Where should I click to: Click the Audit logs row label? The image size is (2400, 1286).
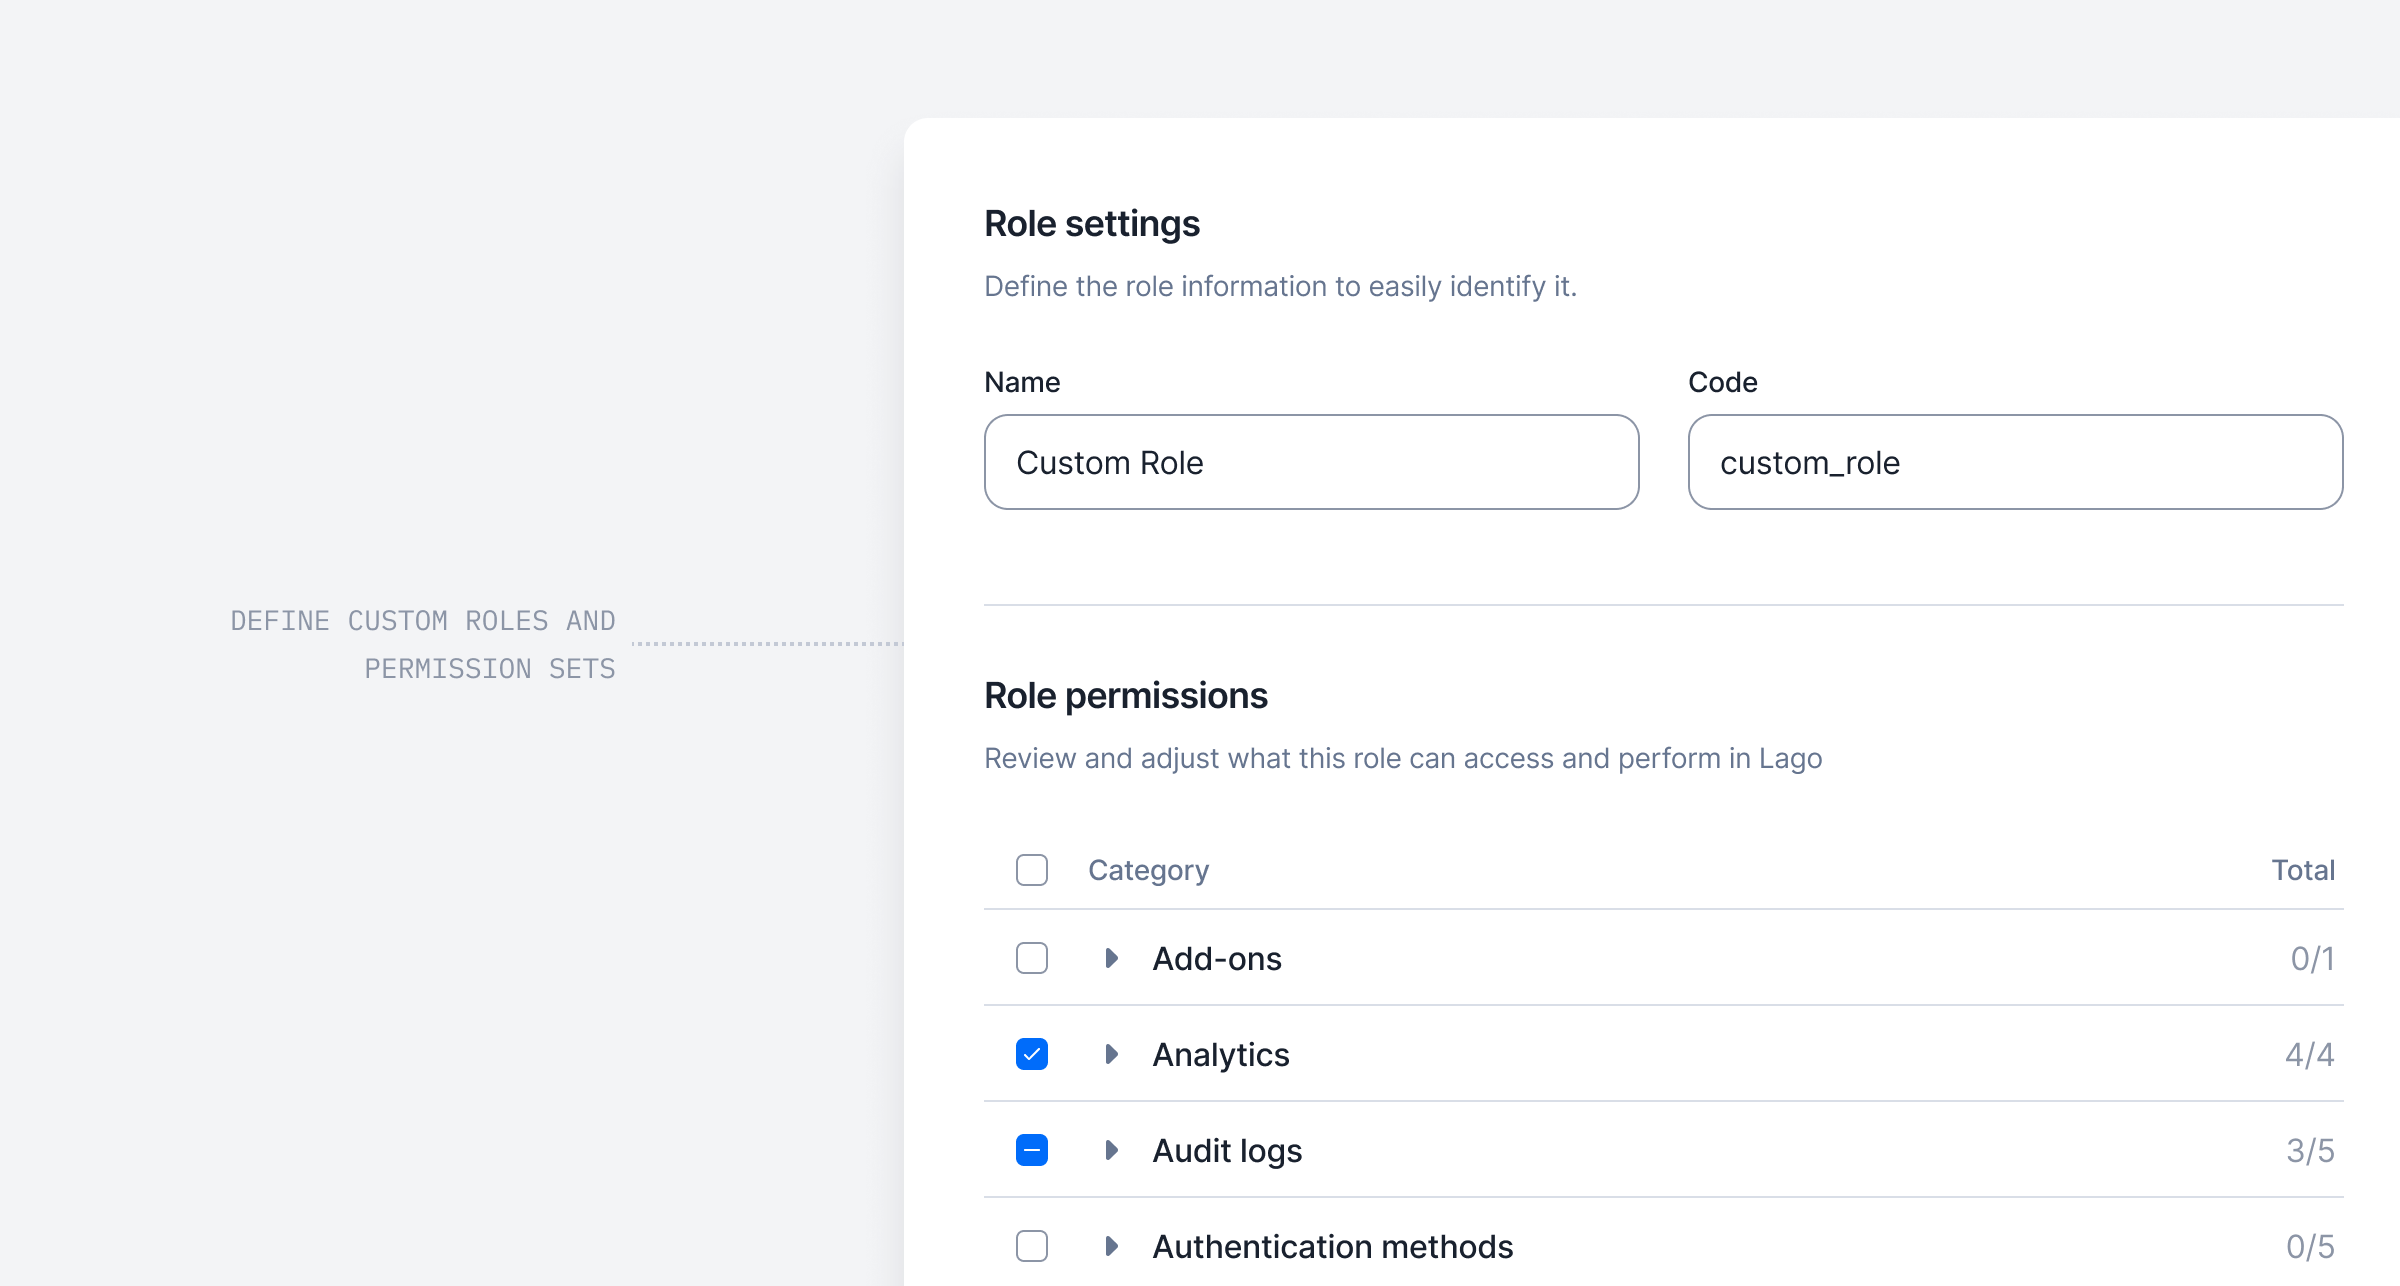coord(1227,1151)
